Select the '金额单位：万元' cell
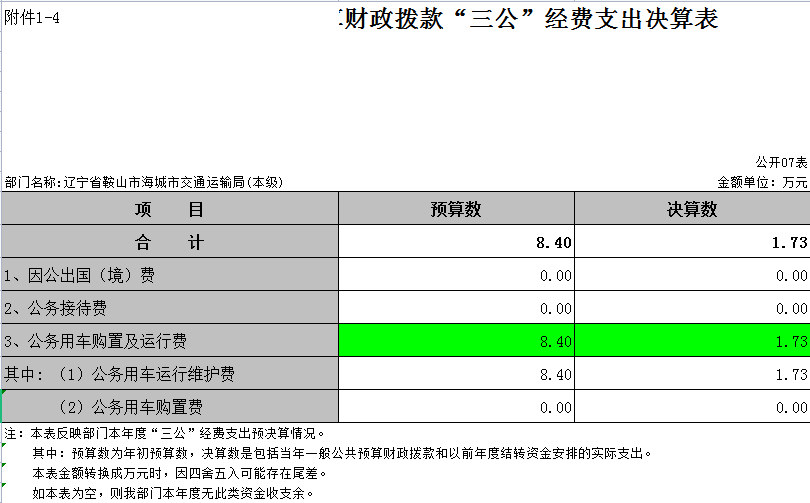 tap(762, 182)
